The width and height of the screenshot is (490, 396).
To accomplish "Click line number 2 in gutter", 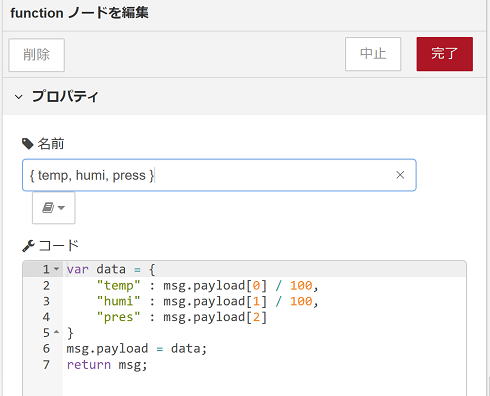I will [46, 286].
